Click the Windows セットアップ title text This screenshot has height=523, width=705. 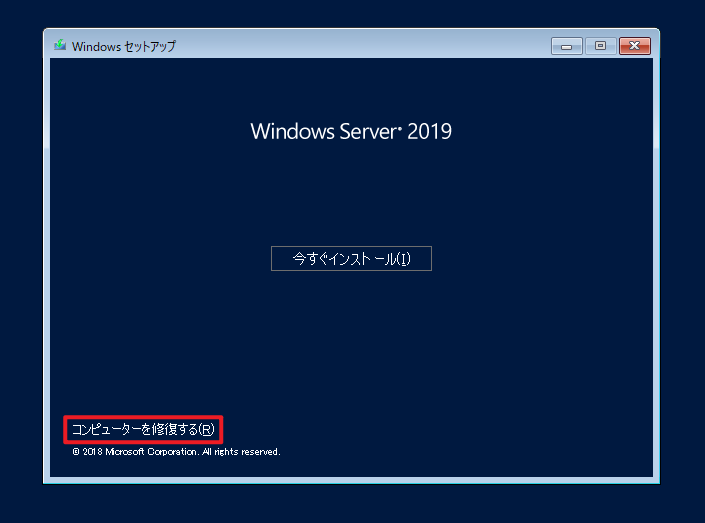124,46
